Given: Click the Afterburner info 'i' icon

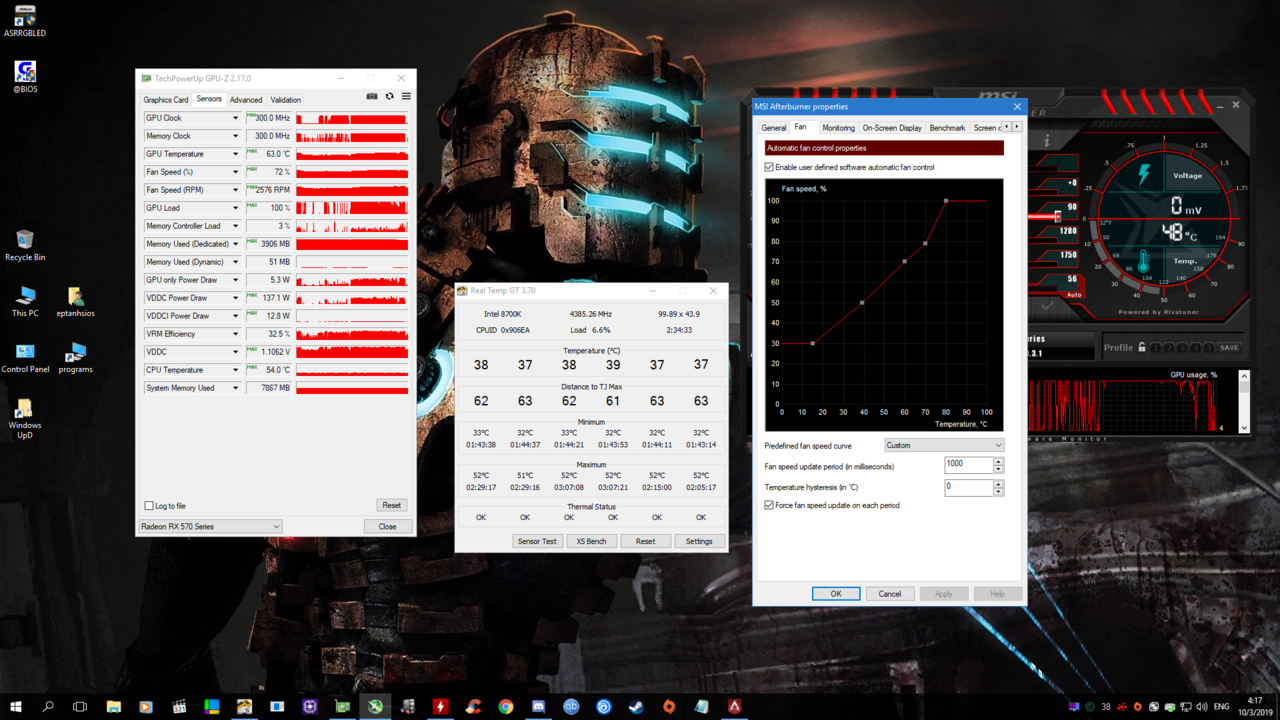Looking at the screenshot, I should point(1047,142).
